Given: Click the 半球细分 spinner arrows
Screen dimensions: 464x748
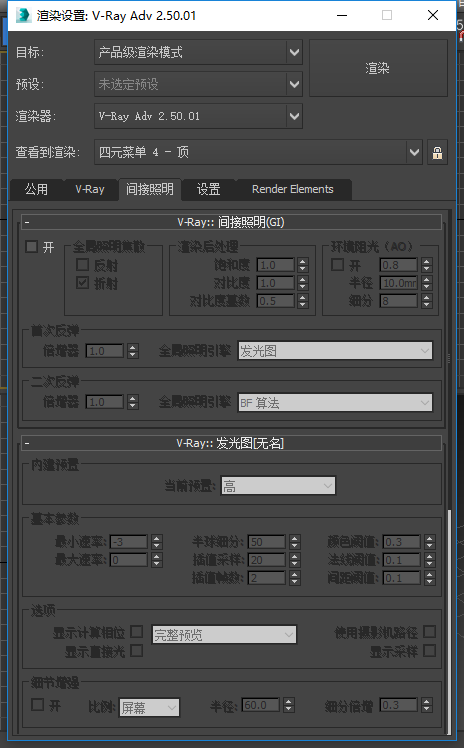Looking at the screenshot, I should 295,542.
